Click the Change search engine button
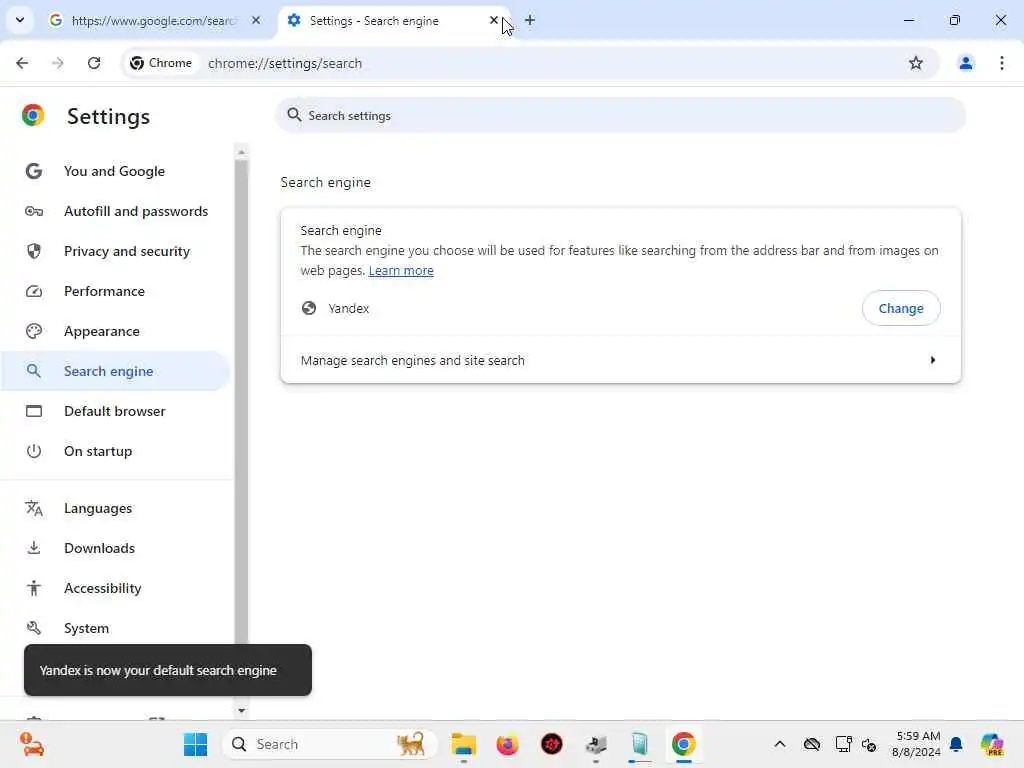 (901, 308)
